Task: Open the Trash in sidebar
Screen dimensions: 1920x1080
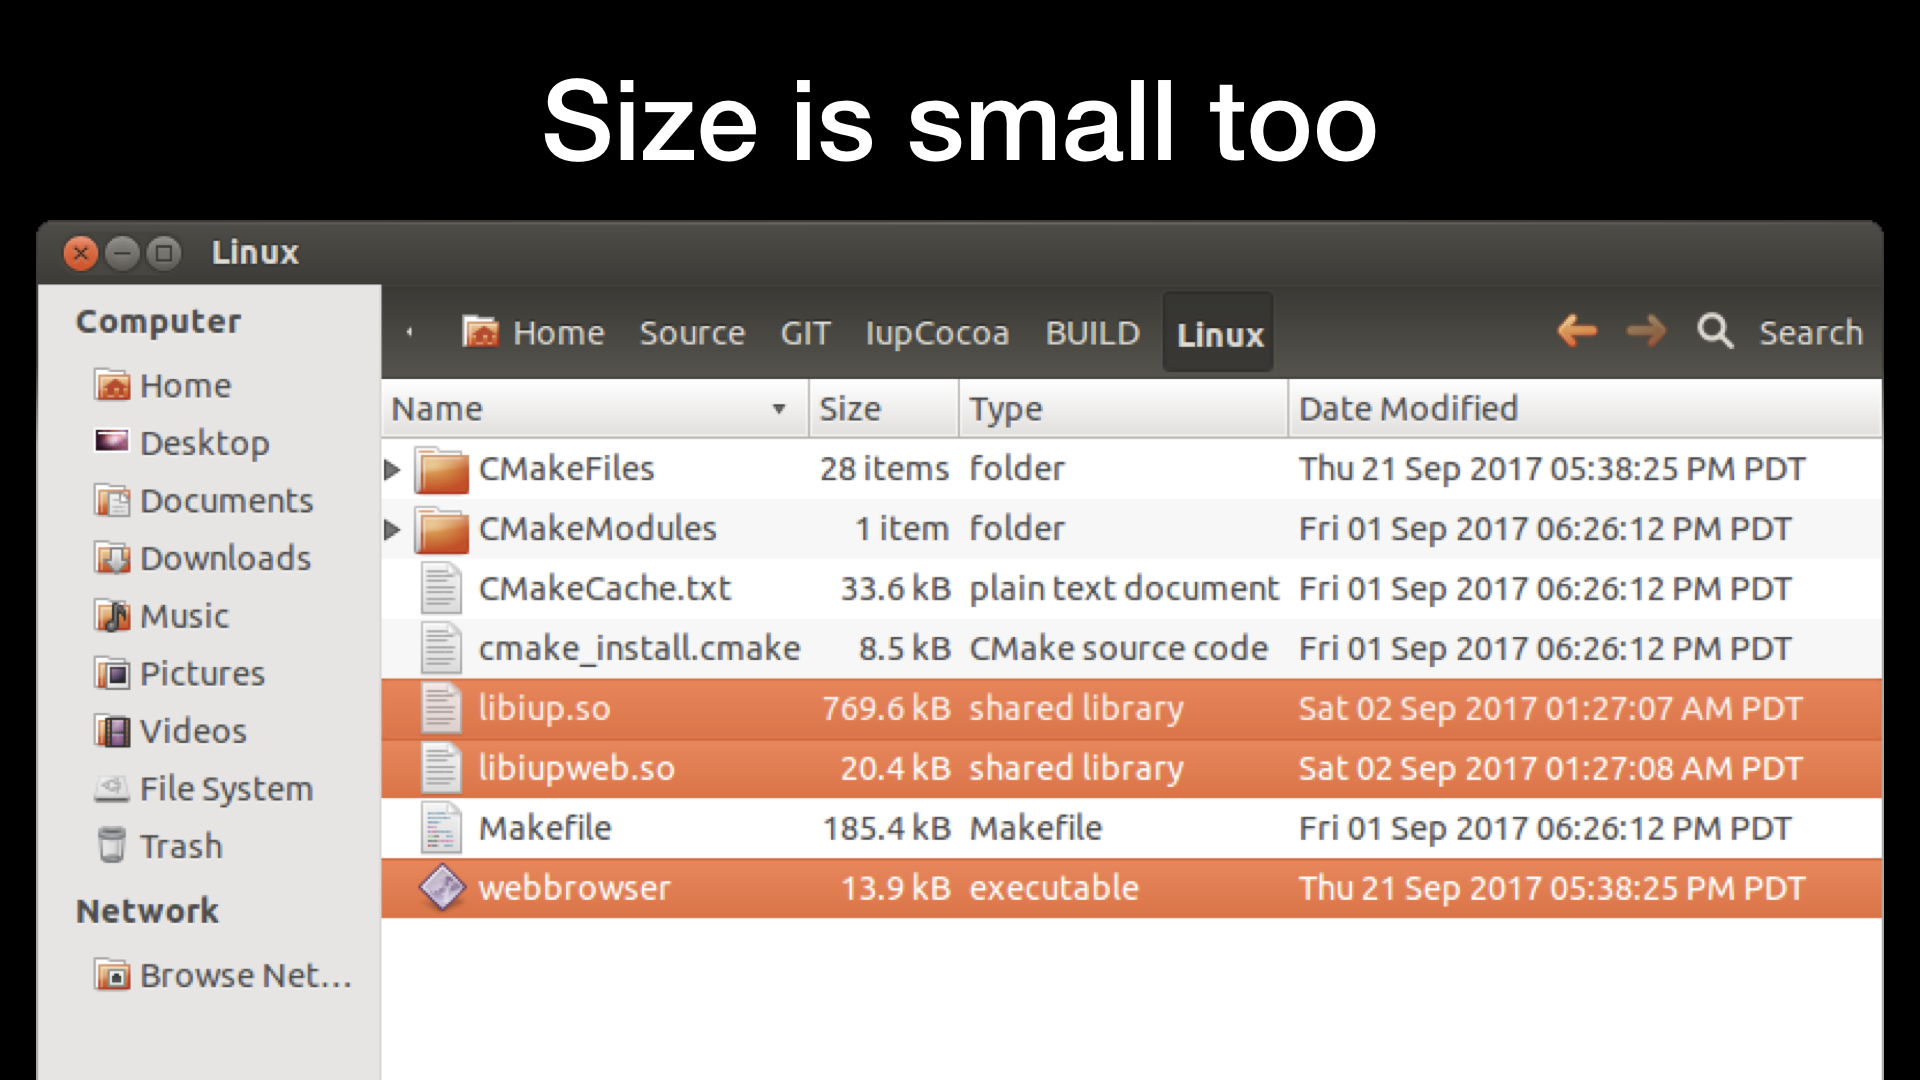Action: click(180, 846)
